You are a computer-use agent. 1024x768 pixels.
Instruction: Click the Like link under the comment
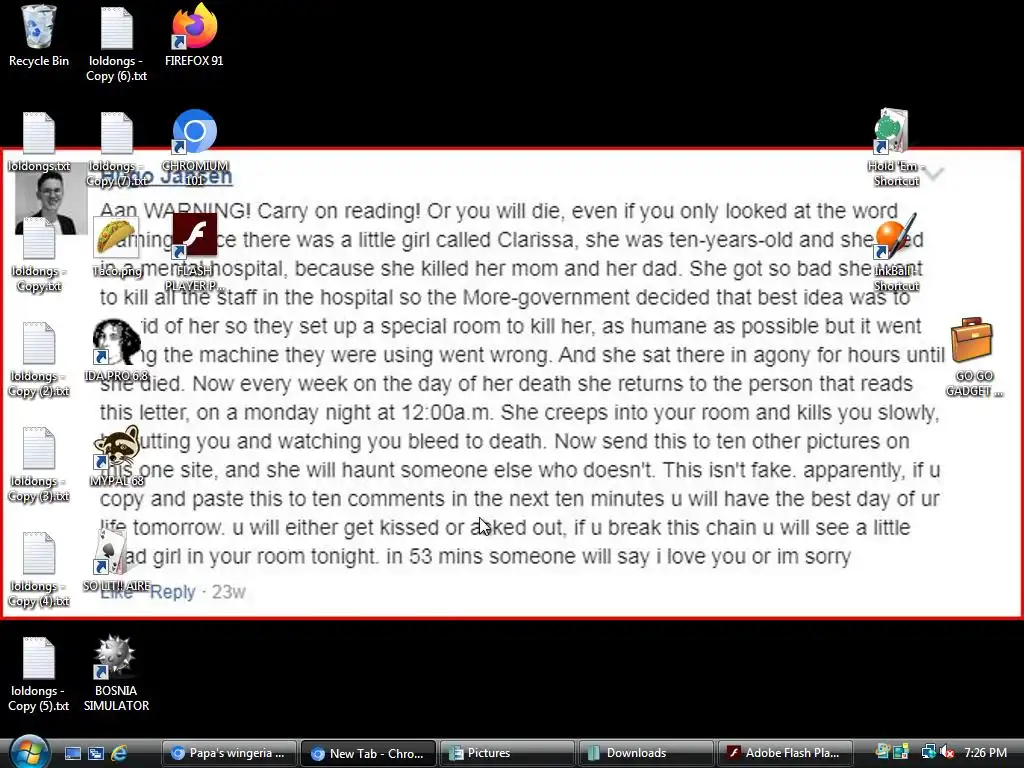116,593
